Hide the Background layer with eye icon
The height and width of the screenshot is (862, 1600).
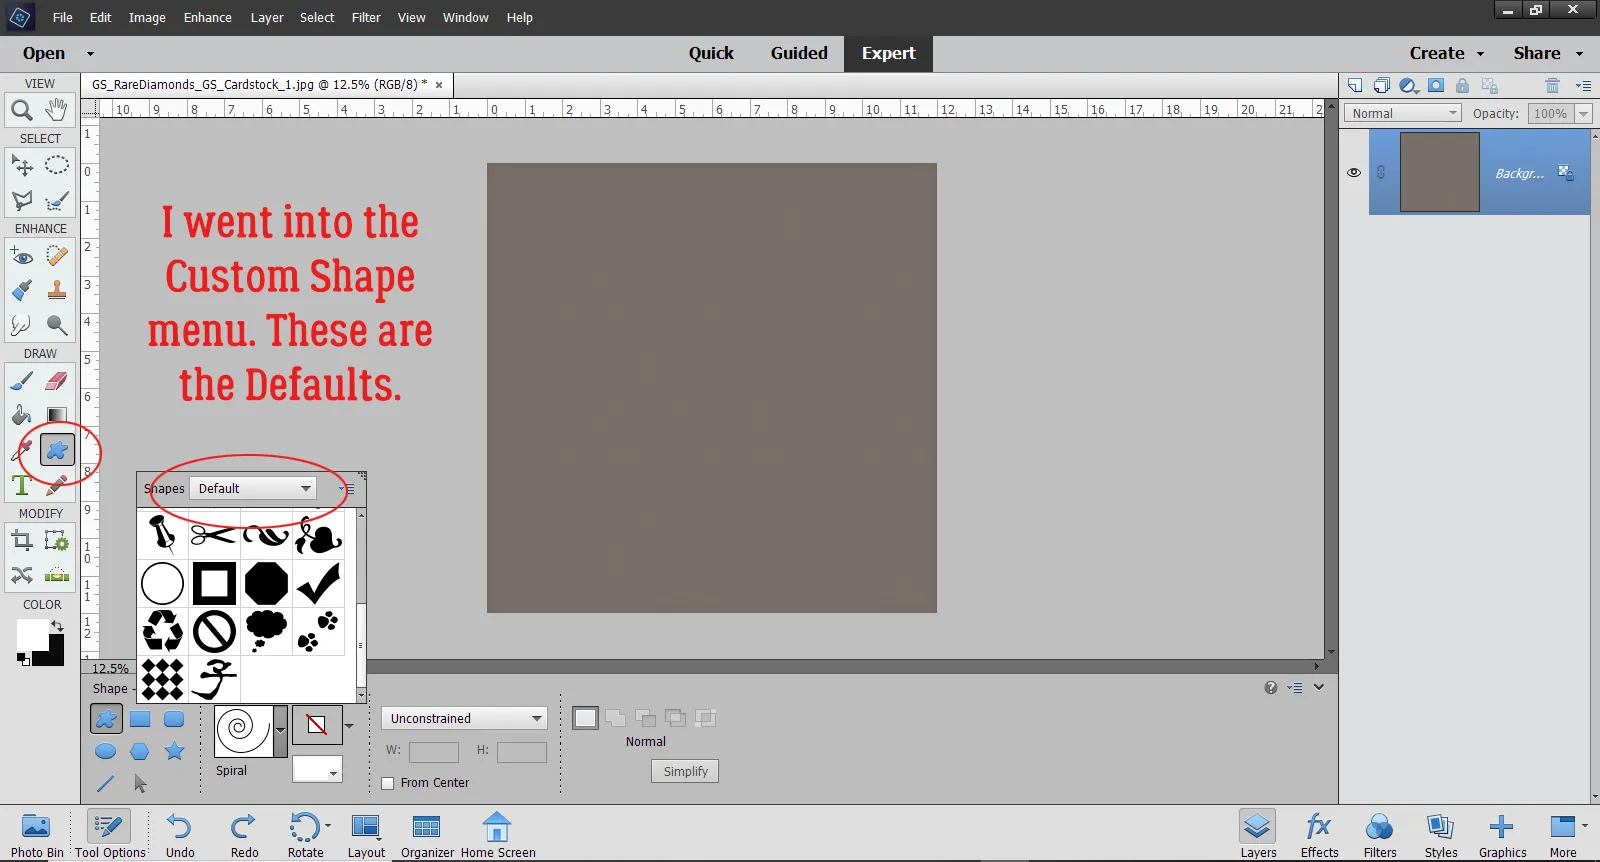coord(1354,173)
